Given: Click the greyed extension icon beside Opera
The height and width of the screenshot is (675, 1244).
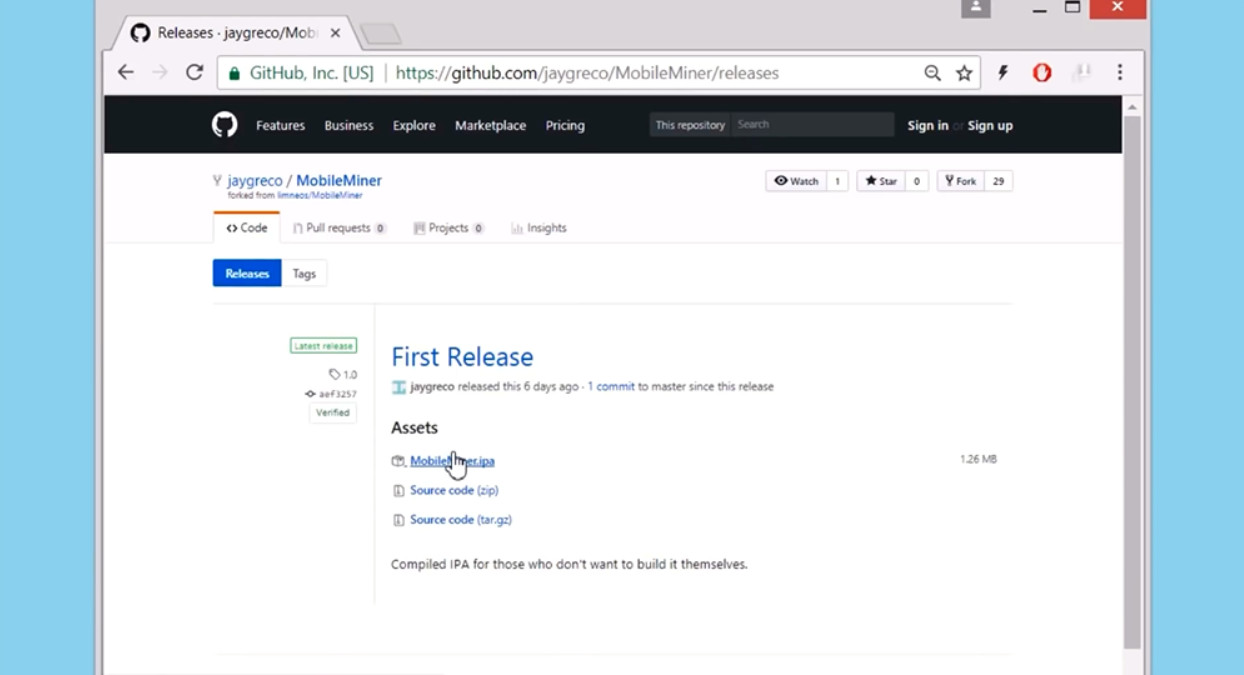Looking at the screenshot, I should [1081, 73].
